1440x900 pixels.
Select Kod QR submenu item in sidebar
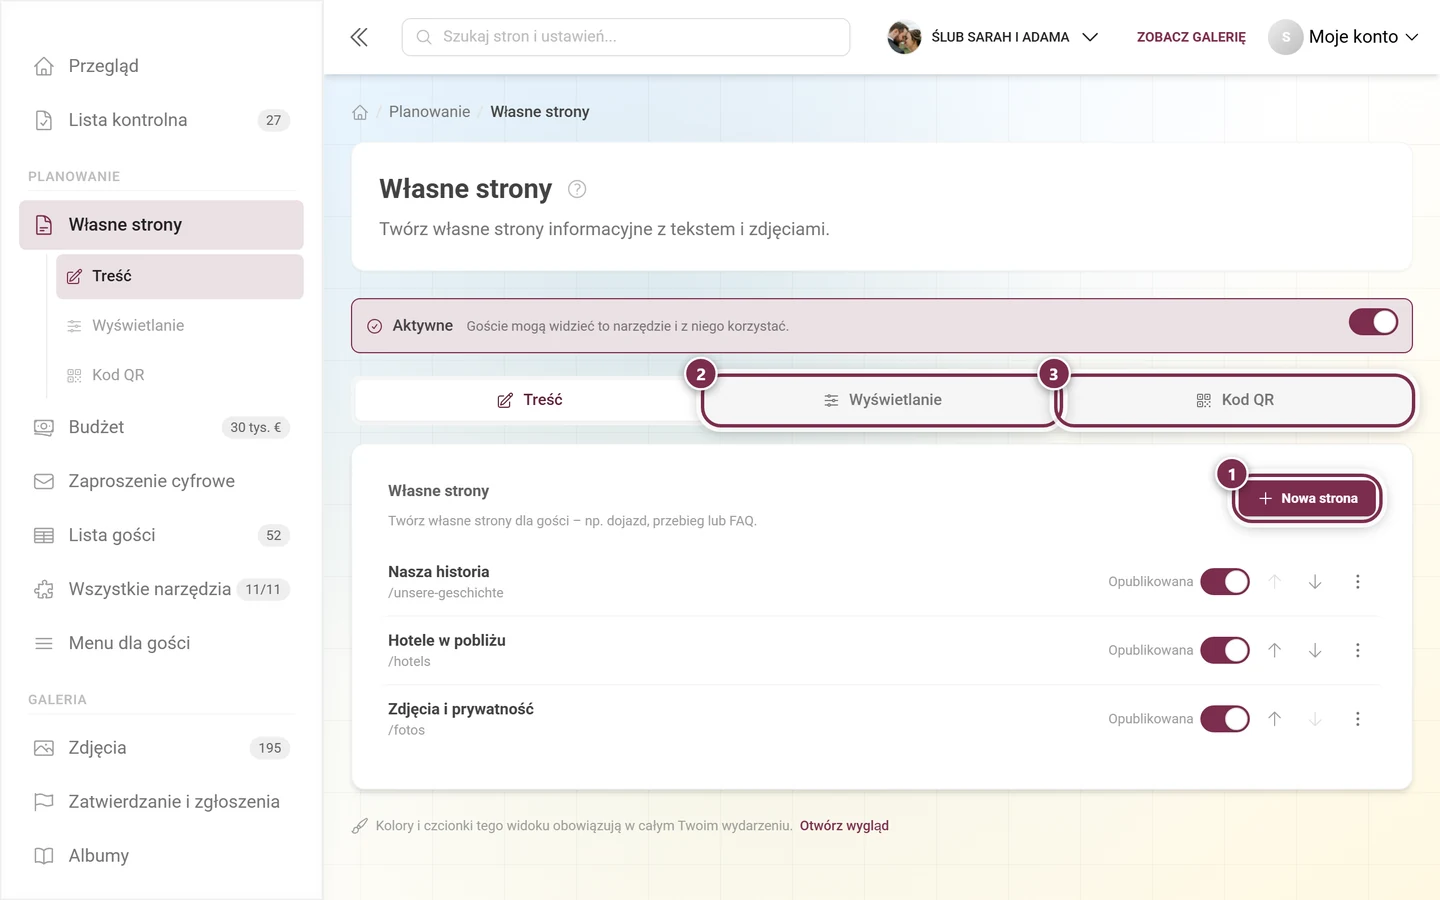(180, 375)
